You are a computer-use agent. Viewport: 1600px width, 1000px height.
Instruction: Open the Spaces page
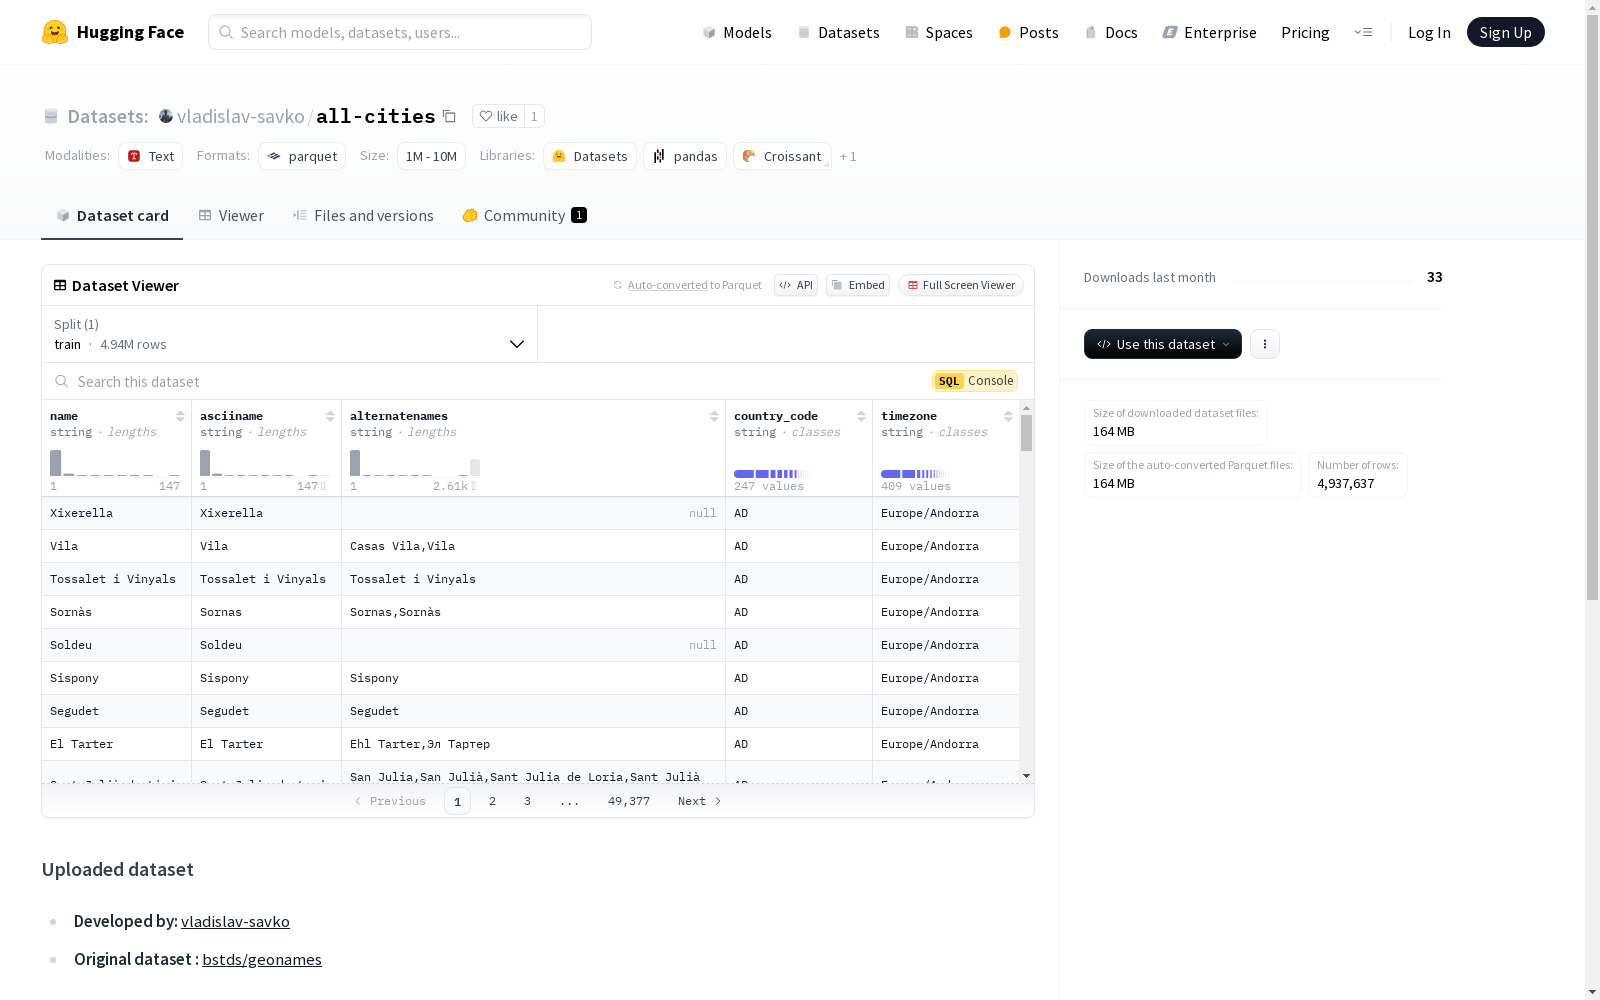(x=939, y=32)
